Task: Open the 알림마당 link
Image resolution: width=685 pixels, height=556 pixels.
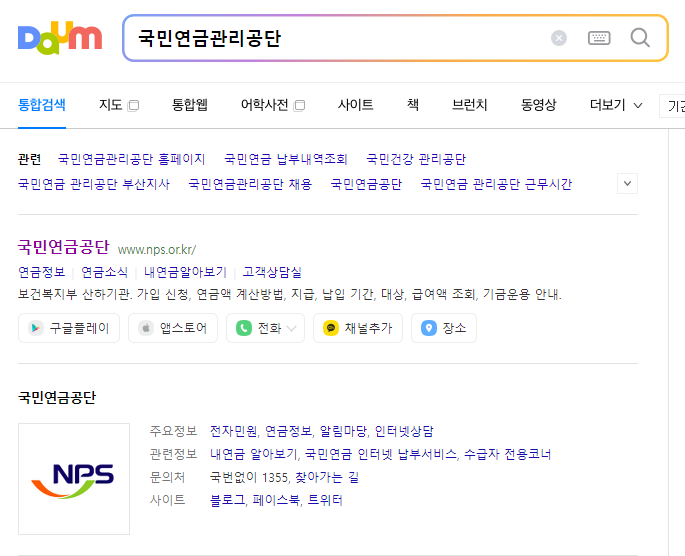Action: (x=343, y=432)
